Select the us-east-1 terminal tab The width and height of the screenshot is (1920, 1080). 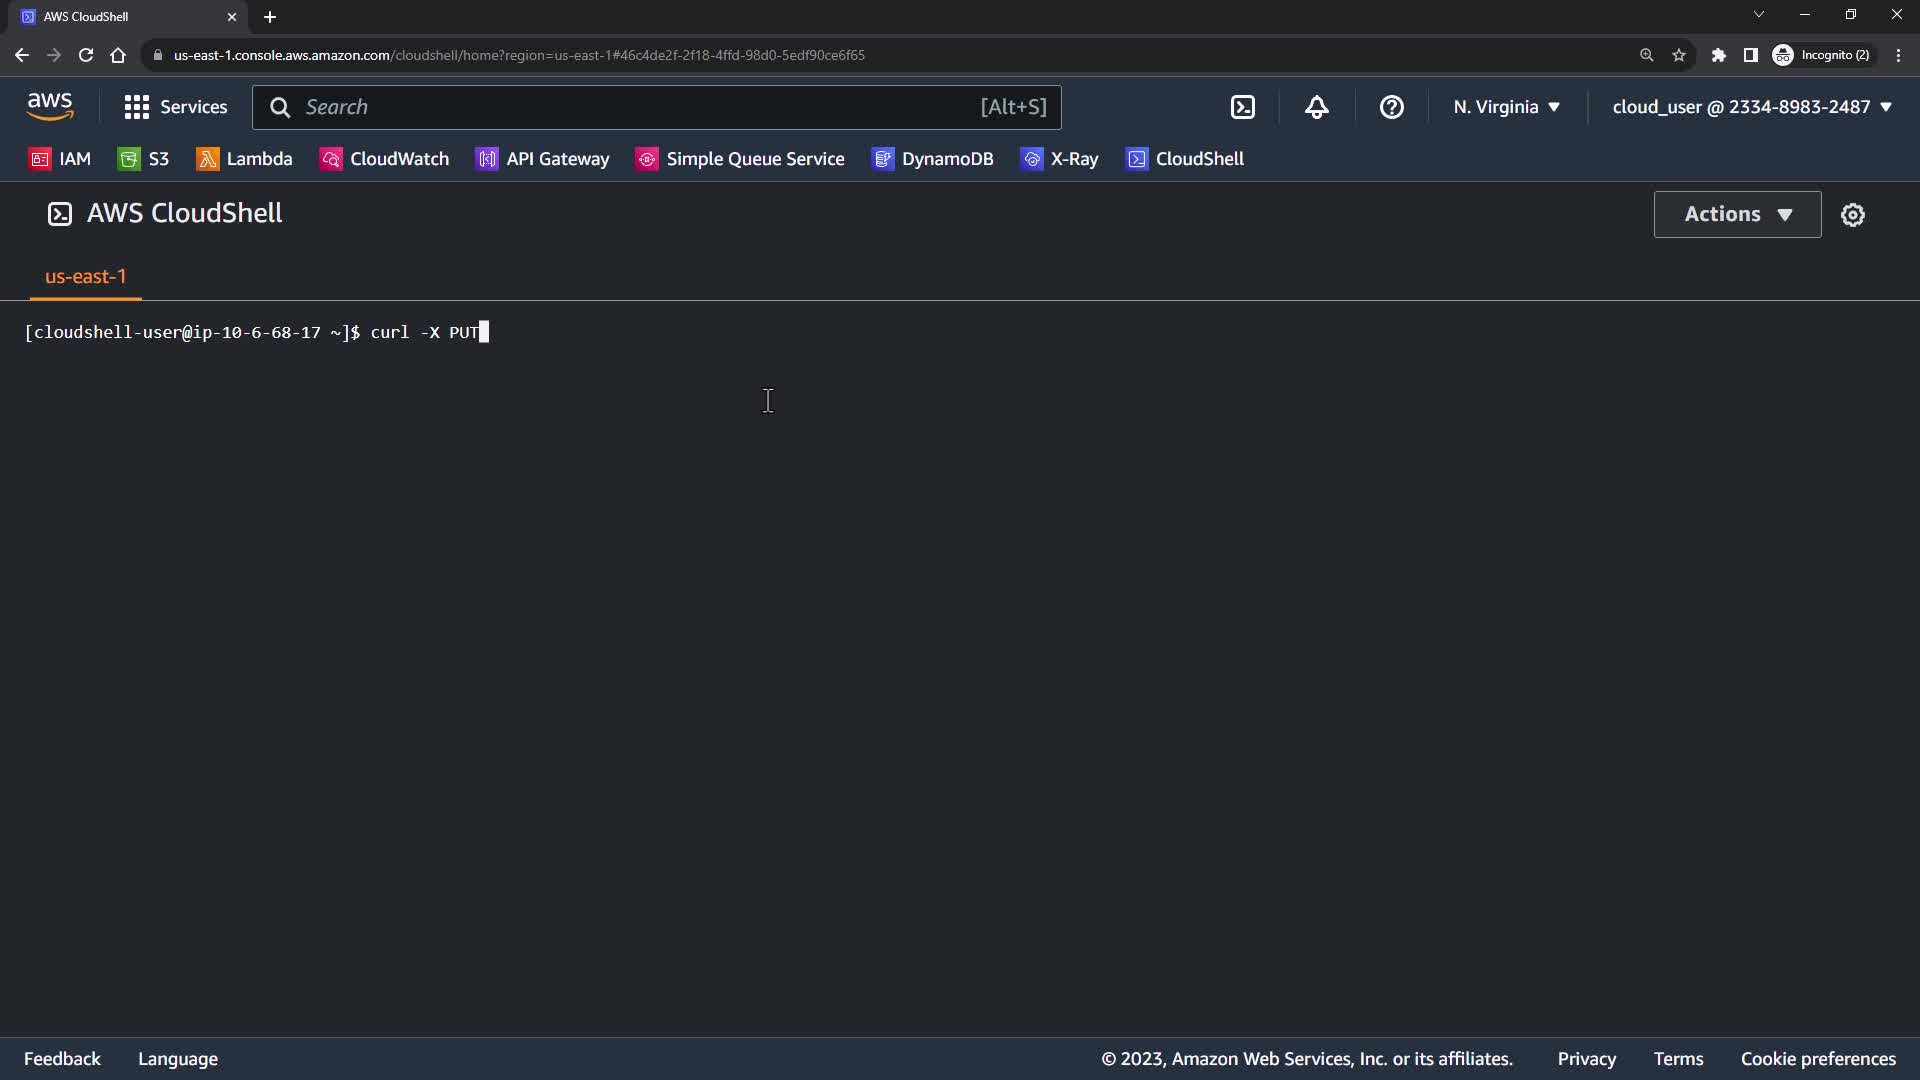(86, 277)
